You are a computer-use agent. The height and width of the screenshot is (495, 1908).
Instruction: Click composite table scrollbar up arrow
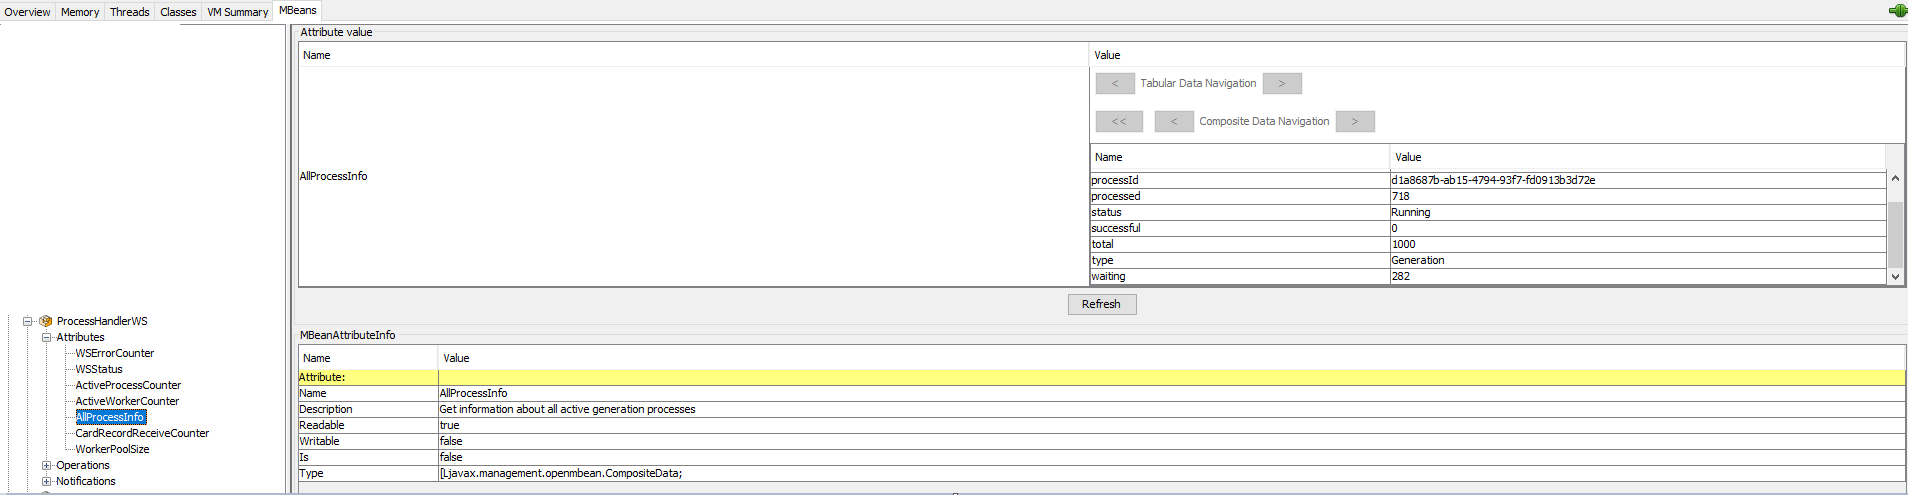point(1895,178)
